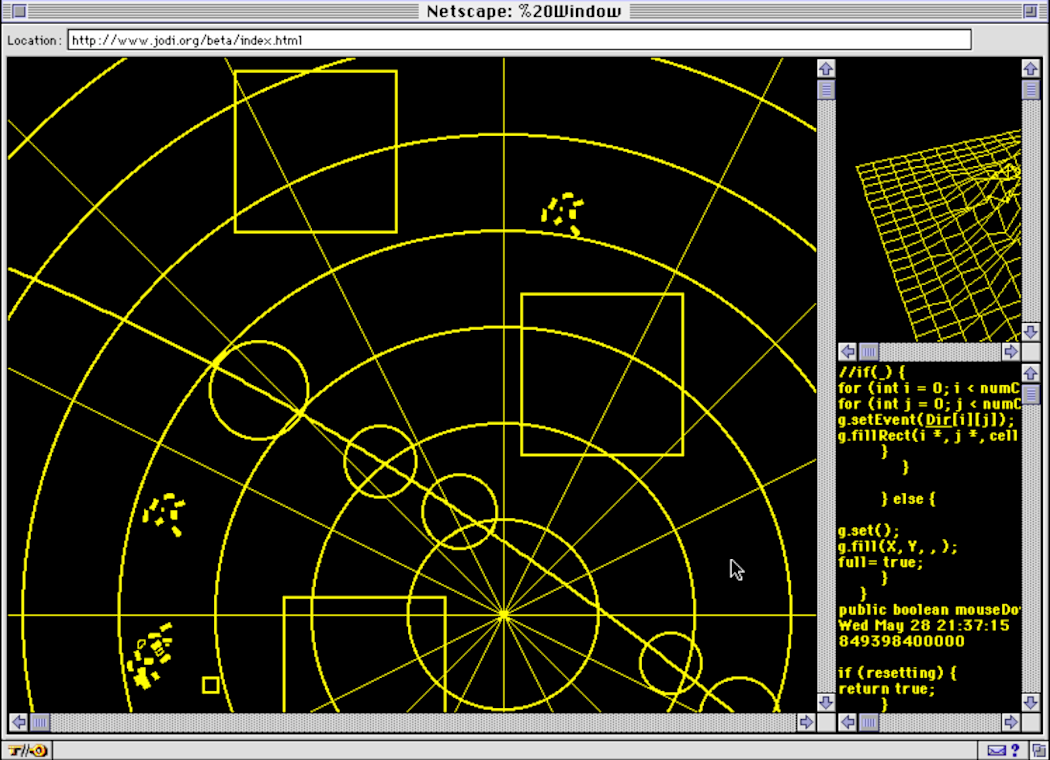
Task: Click the yellow wireframe mesh graphic
Action: coord(939,236)
